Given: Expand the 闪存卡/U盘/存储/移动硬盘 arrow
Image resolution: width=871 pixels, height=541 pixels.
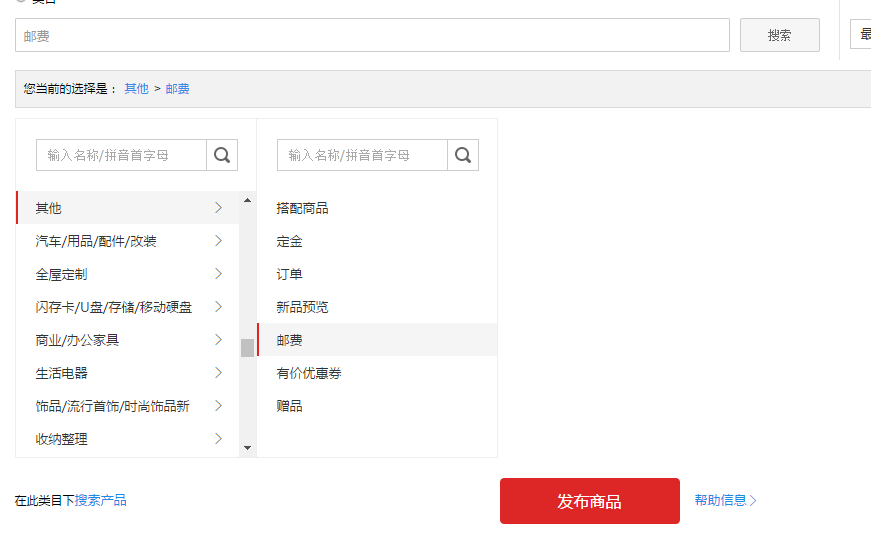Looking at the screenshot, I should click(218, 307).
